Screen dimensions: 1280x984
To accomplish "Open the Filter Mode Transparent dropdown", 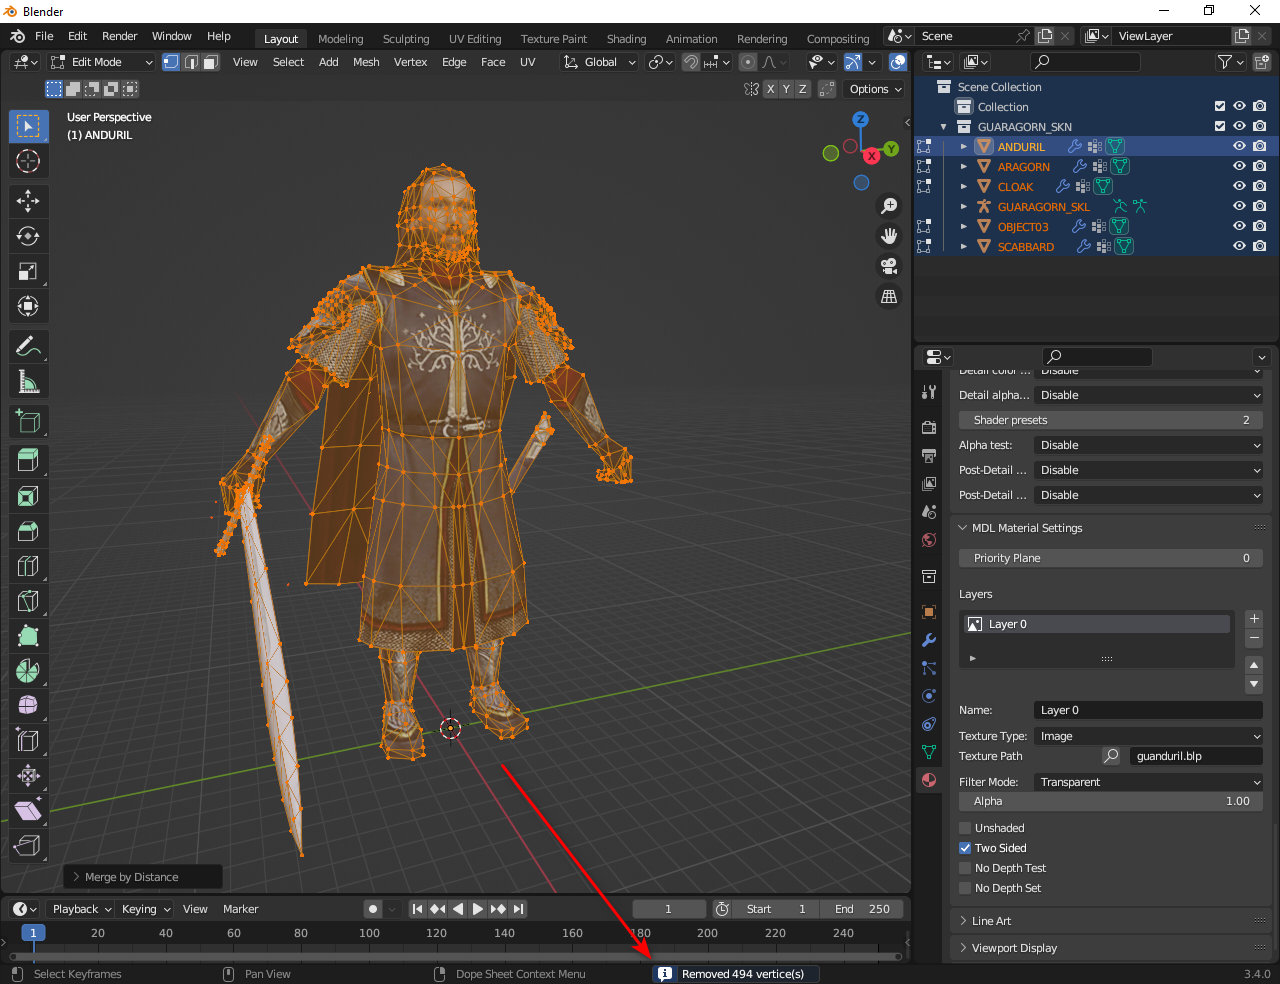I will 1148,782.
